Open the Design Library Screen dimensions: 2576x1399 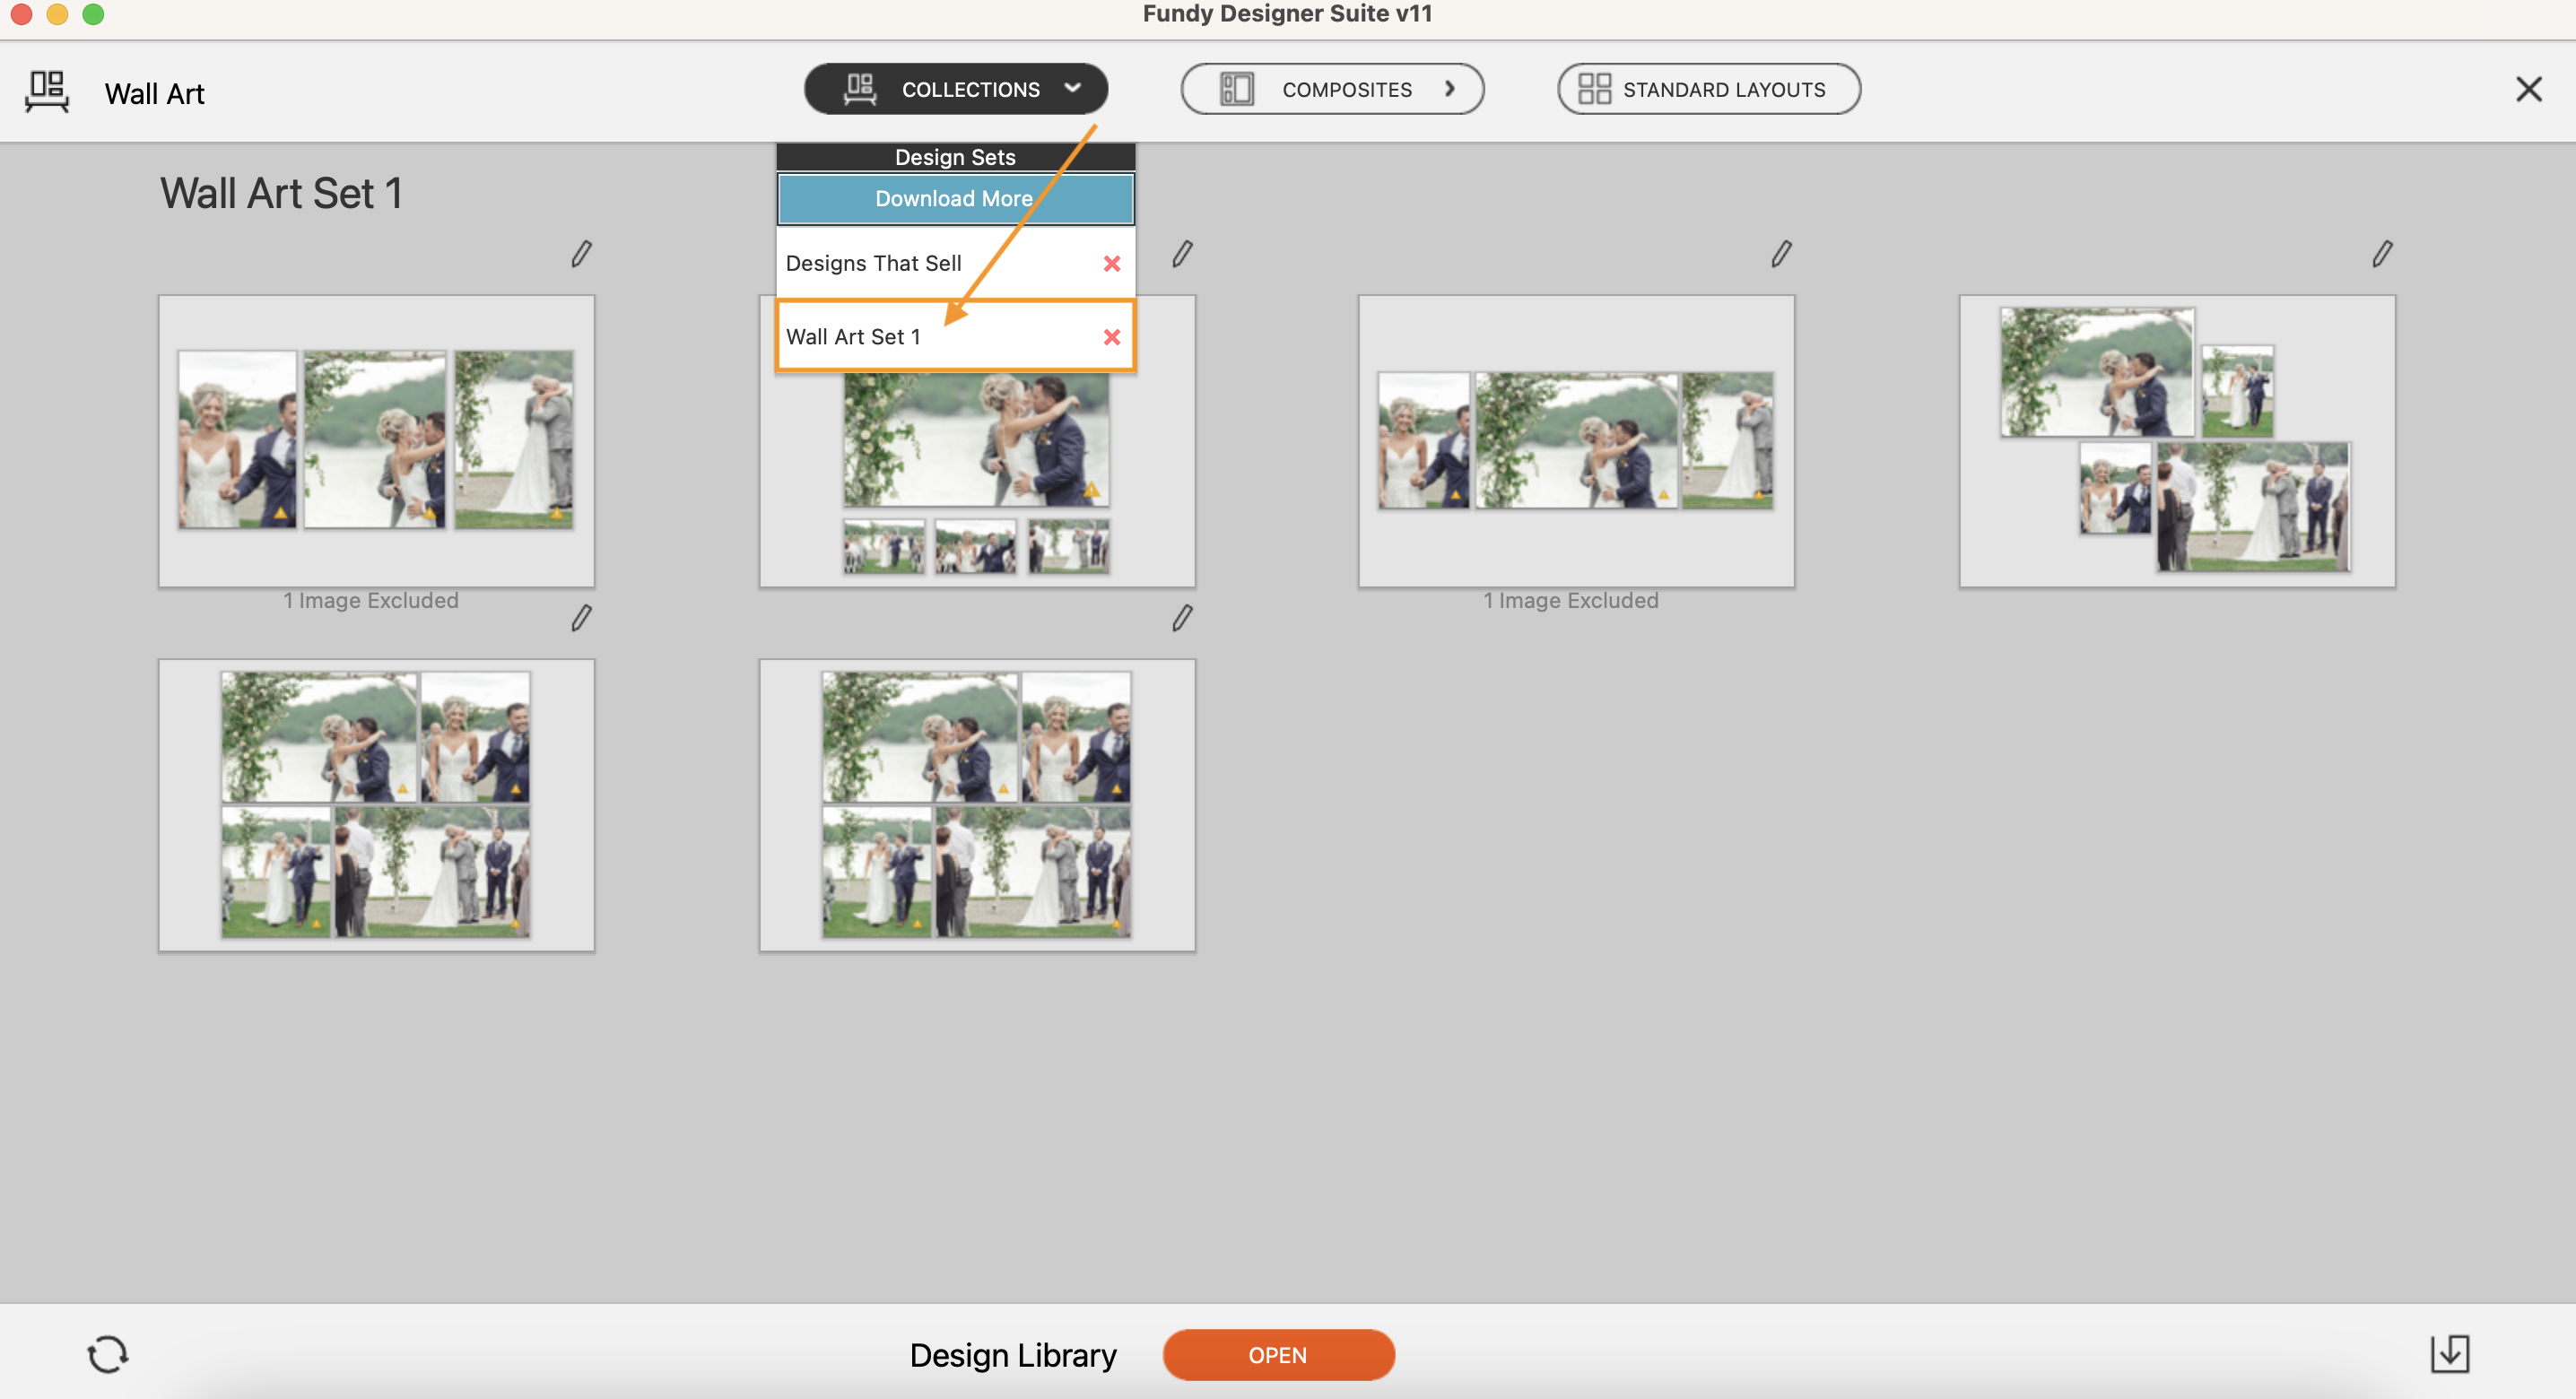[1278, 1354]
